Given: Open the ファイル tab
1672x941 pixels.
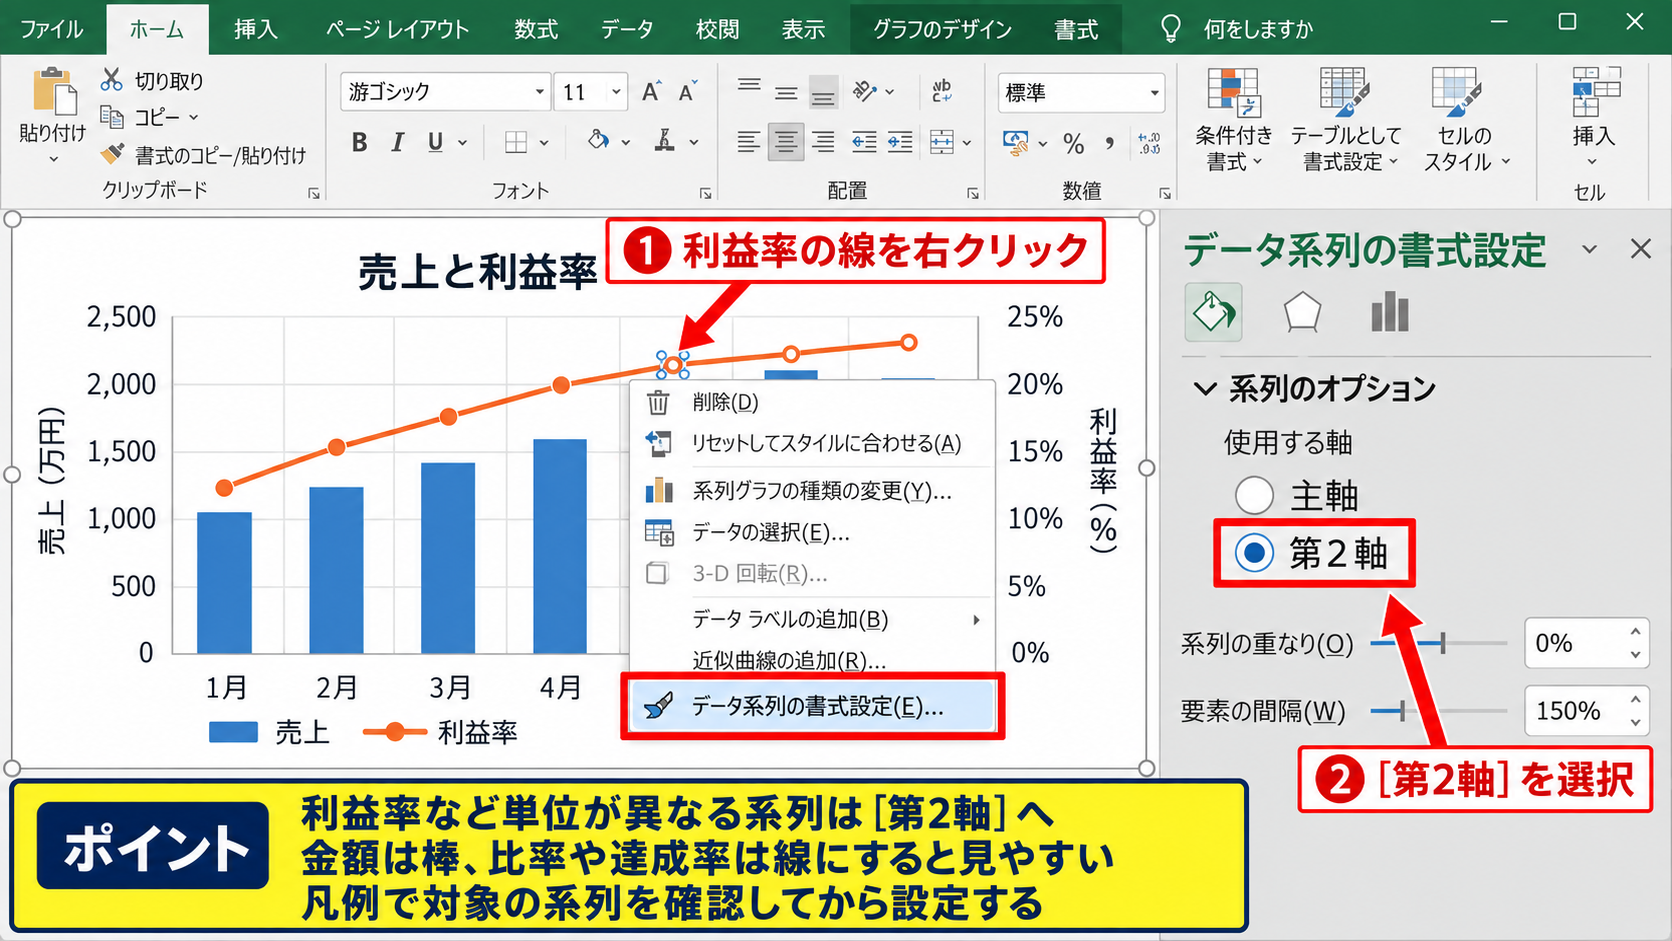Looking at the screenshot, I should pos(51,29).
